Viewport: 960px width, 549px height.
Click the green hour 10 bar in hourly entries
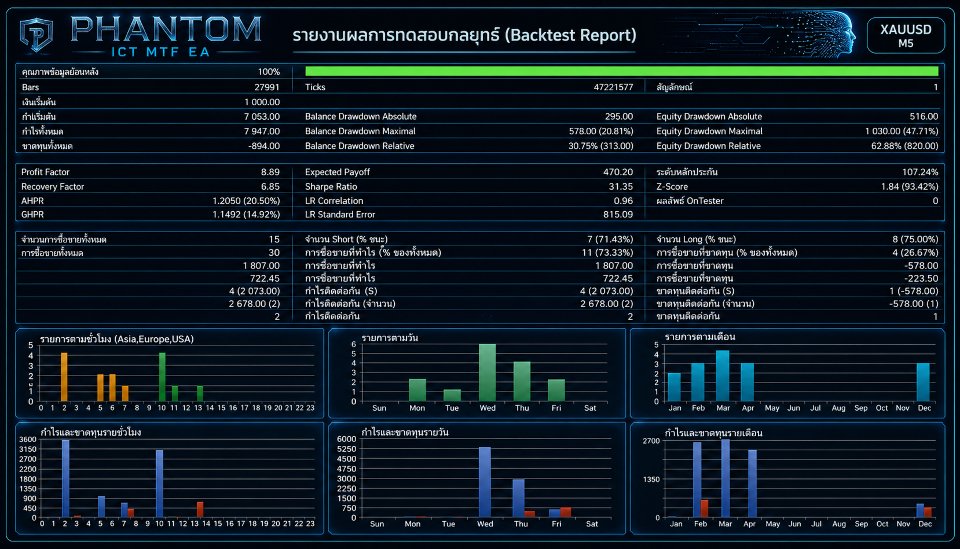[x=162, y=376]
